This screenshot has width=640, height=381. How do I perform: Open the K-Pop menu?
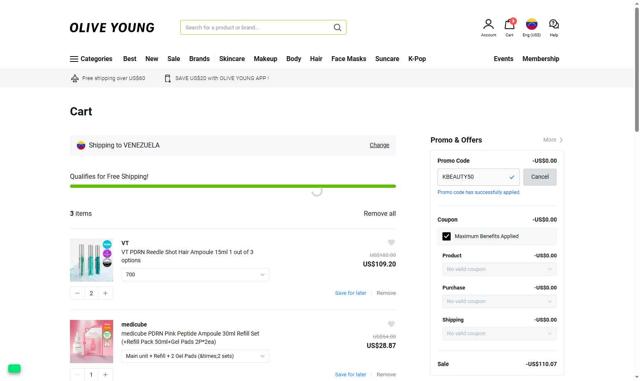(x=417, y=59)
